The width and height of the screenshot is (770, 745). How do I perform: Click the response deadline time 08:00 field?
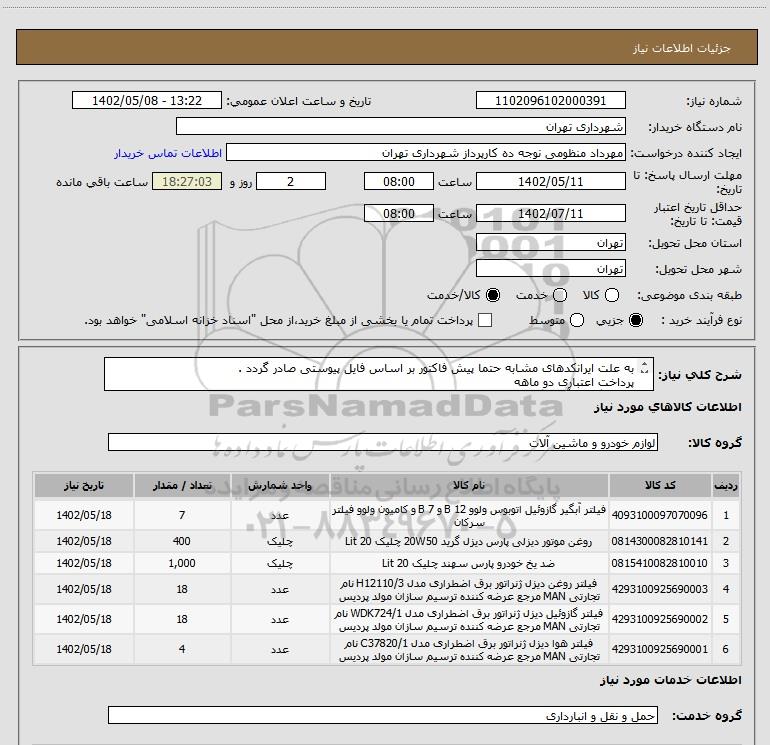click(399, 181)
